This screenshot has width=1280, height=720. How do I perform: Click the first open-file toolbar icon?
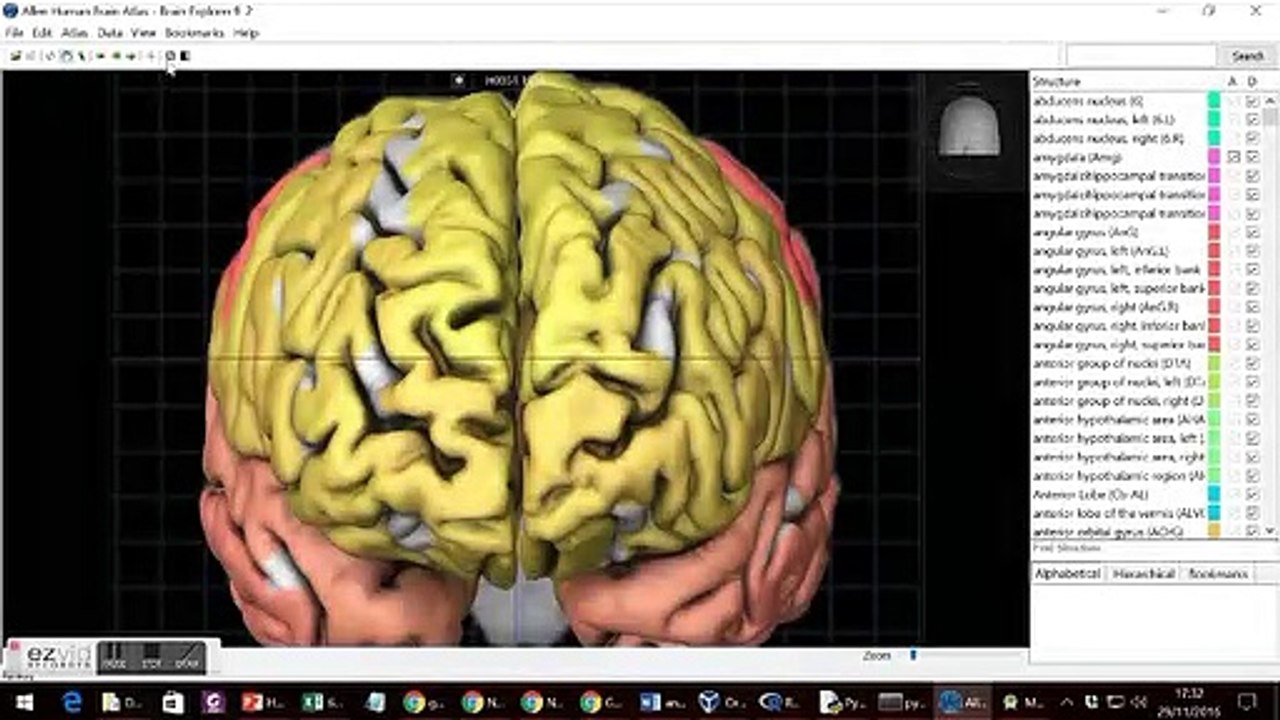click(x=15, y=56)
